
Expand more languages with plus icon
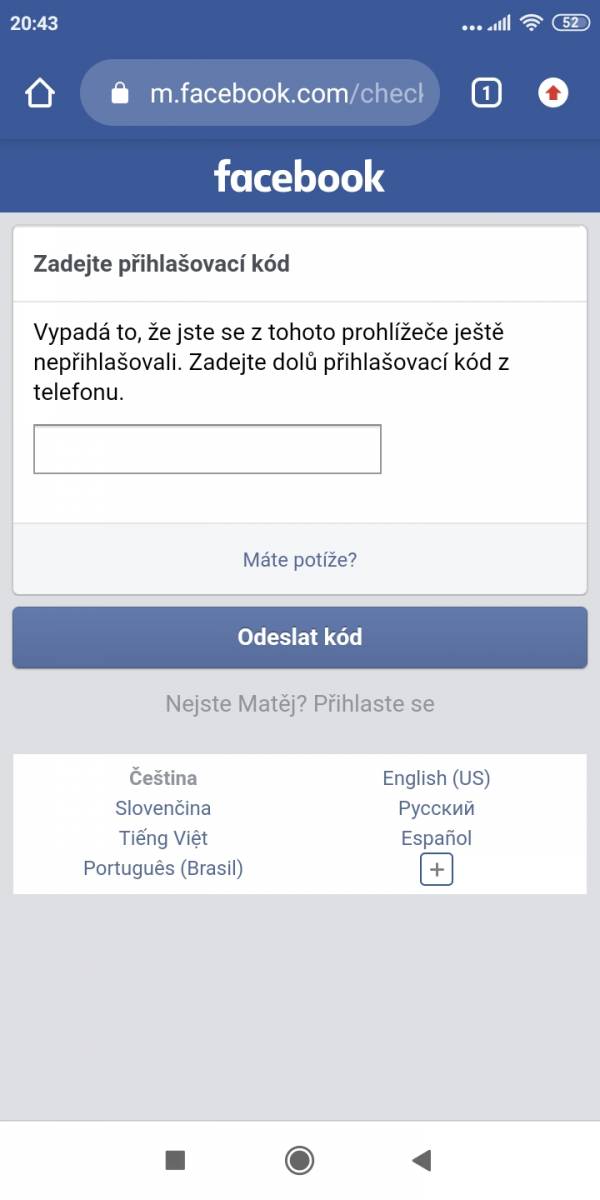(436, 870)
